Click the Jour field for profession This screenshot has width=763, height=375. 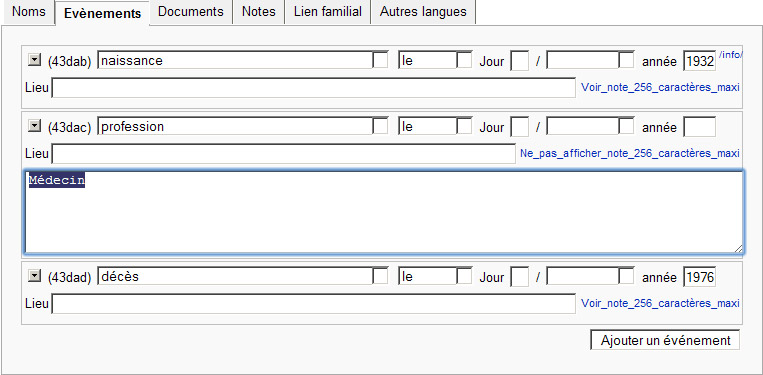(x=520, y=127)
